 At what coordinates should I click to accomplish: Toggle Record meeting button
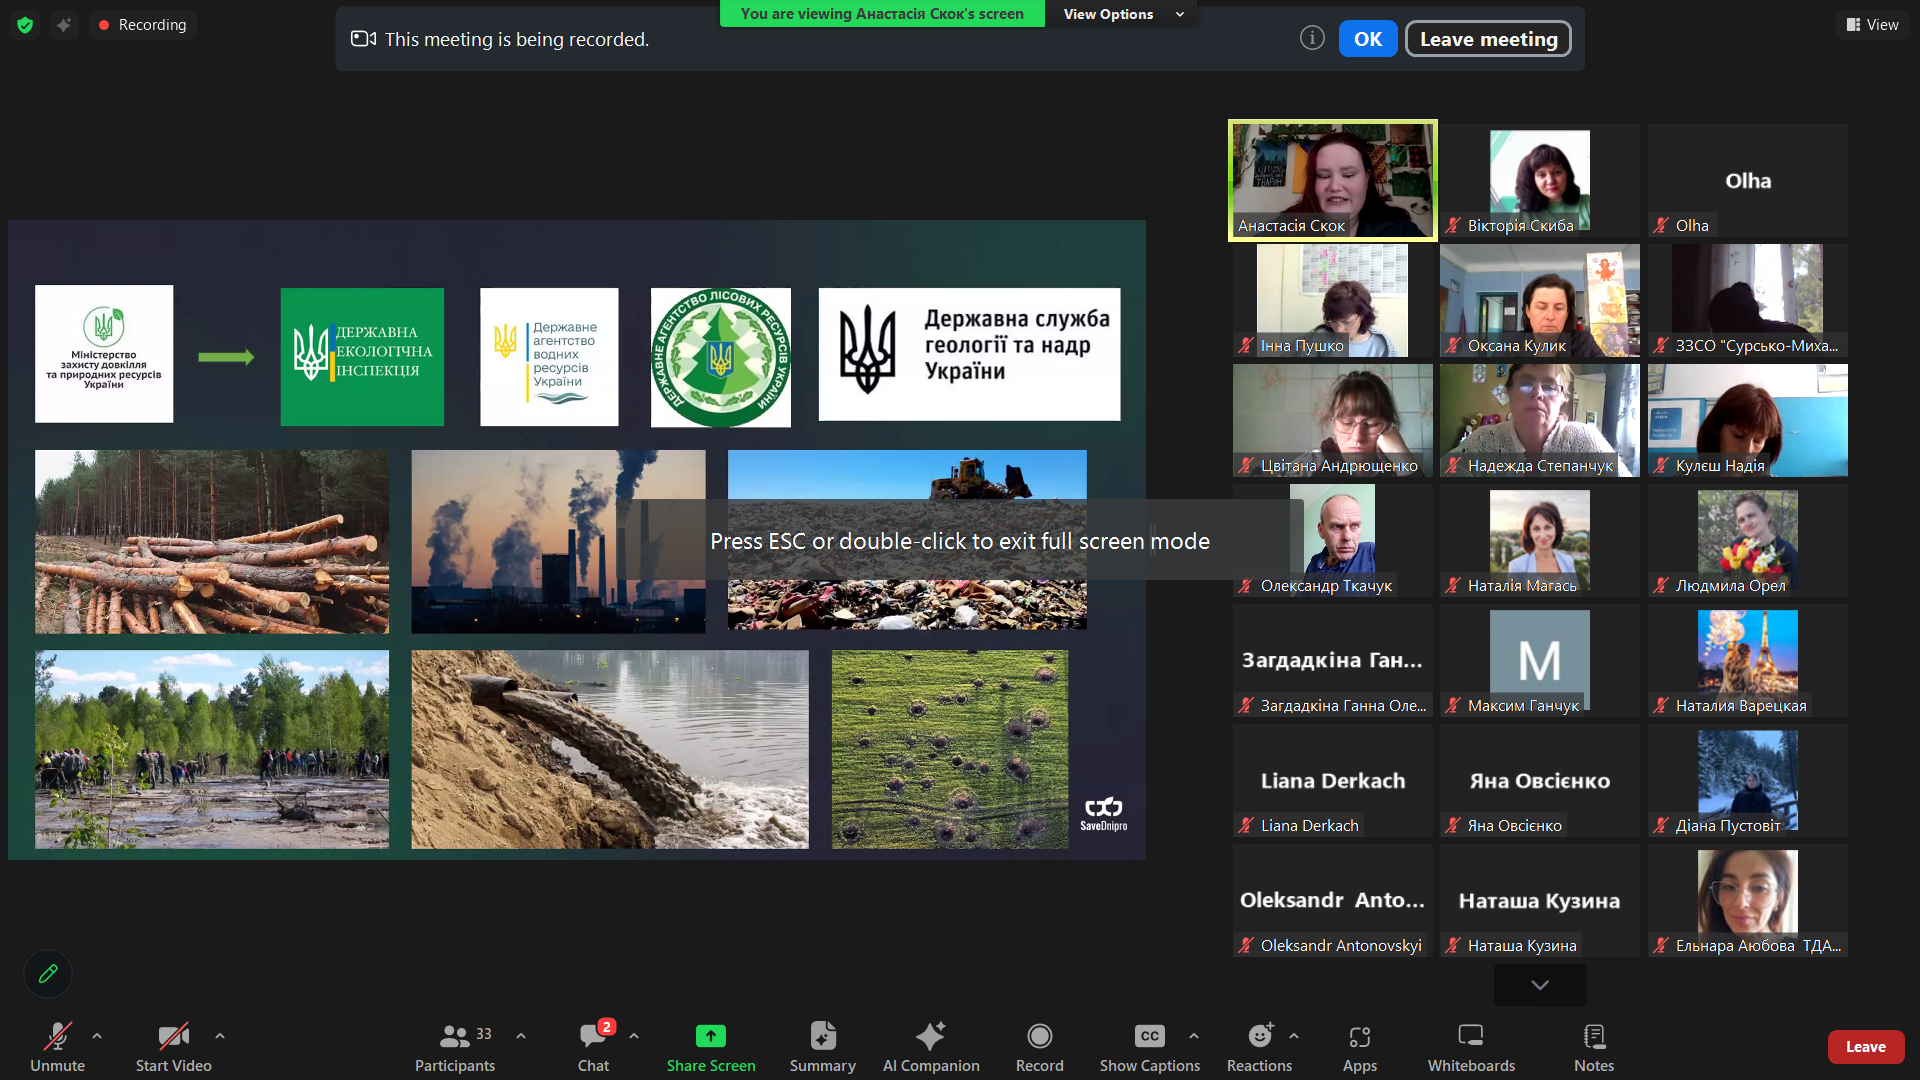(x=1039, y=1037)
